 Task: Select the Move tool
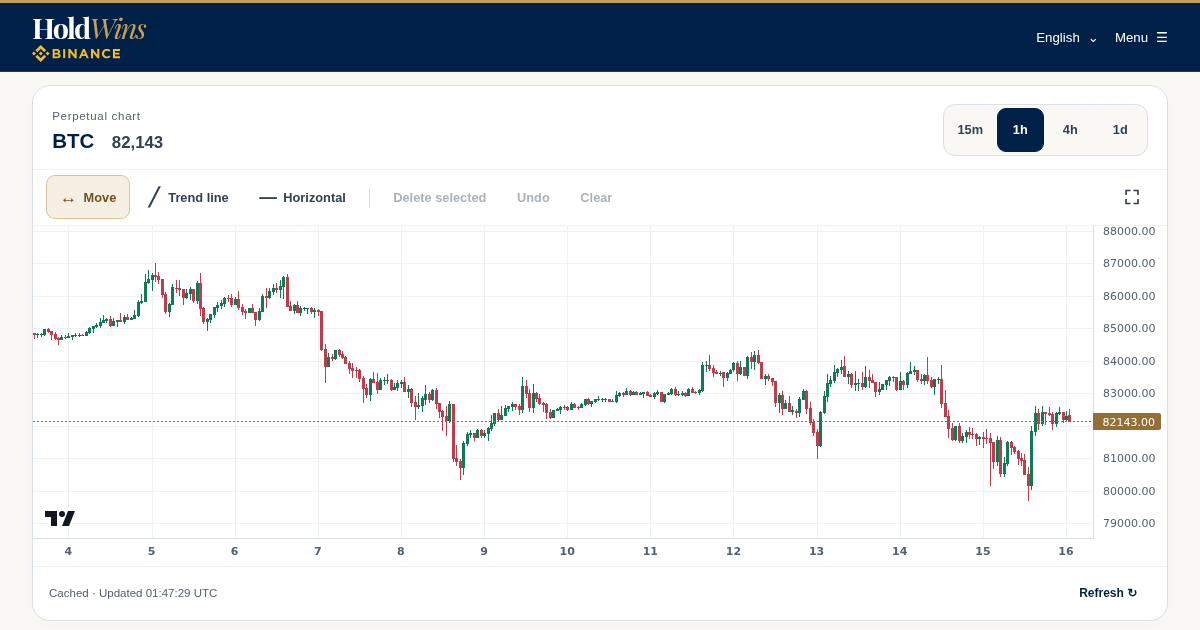coord(88,197)
